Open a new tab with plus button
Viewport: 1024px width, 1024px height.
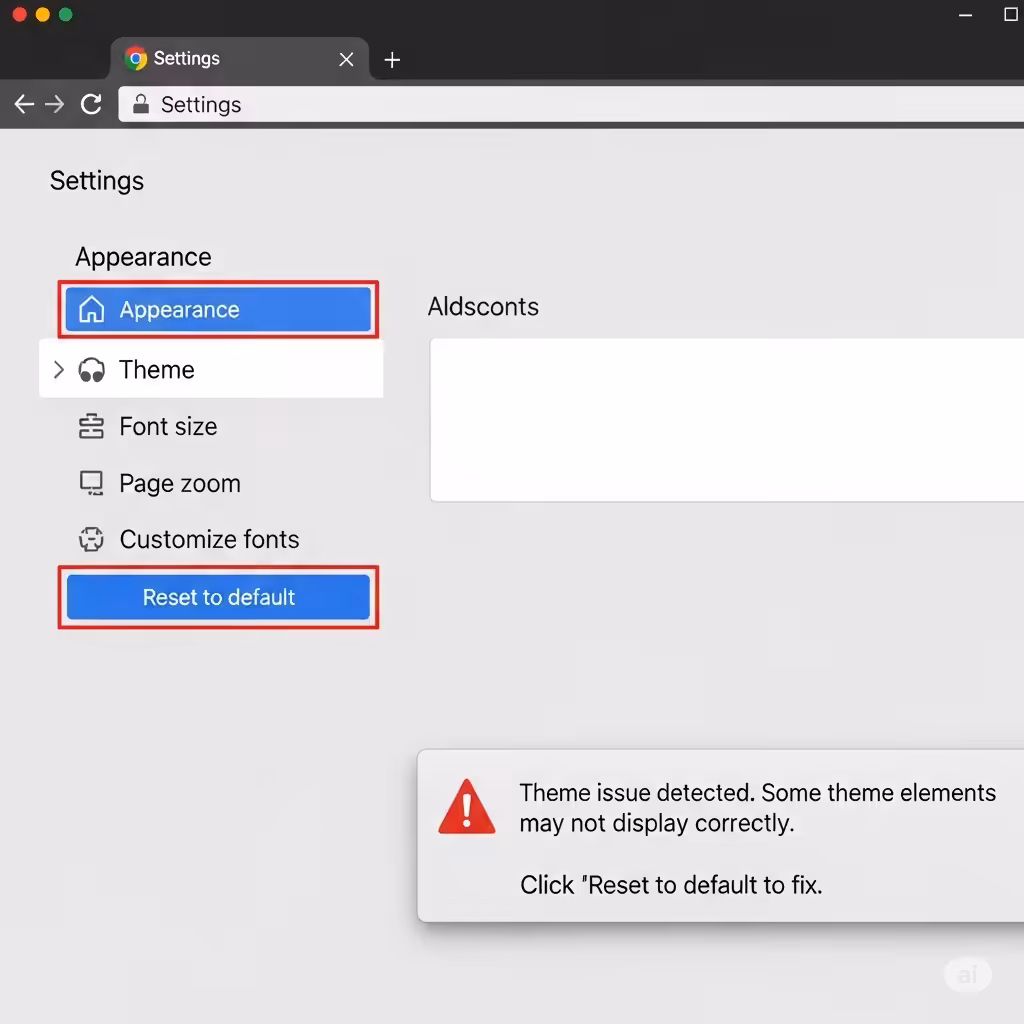pyautogui.click(x=392, y=60)
